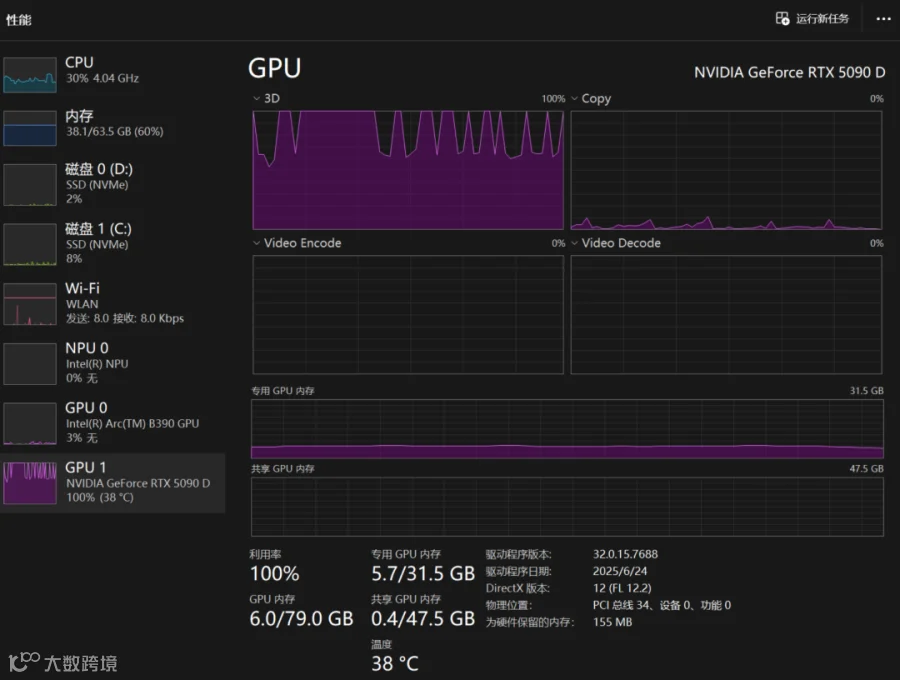Image resolution: width=900 pixels, height=680 pixels.
Task: Click the NPU 0 mini graph thumbnail
Action: [30, 364]
